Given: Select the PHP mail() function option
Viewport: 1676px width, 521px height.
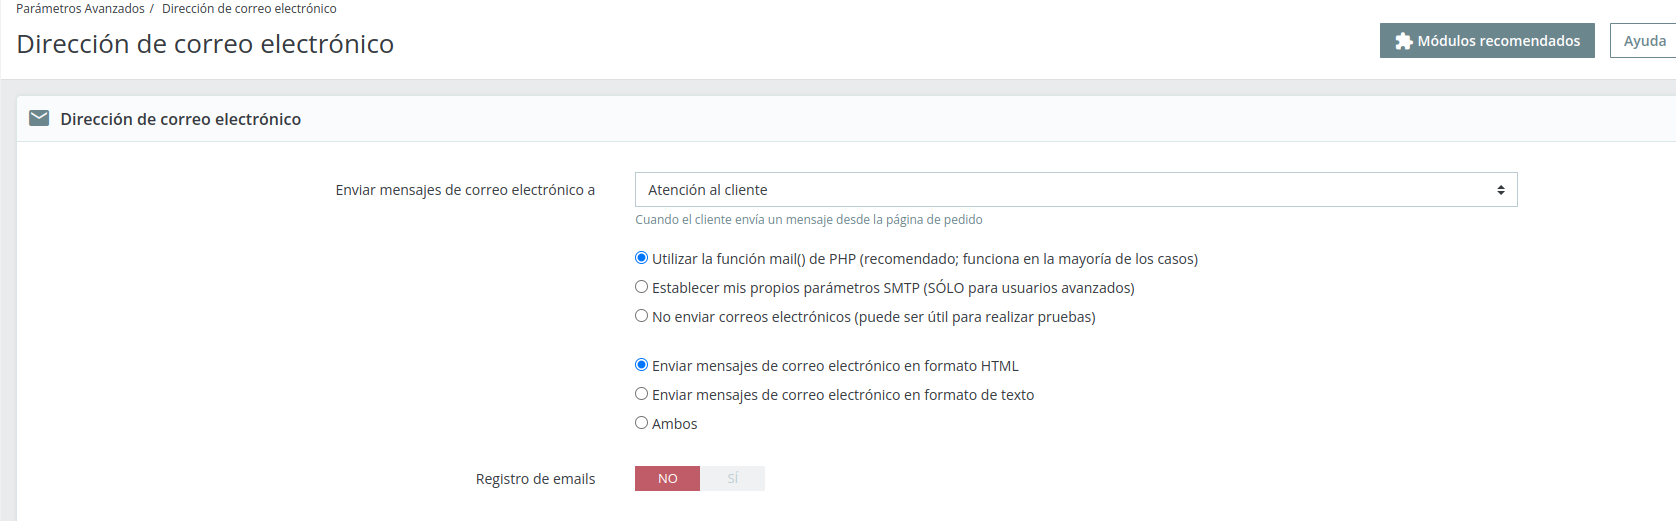Looking at the screenshot, I should pos(642,258).
